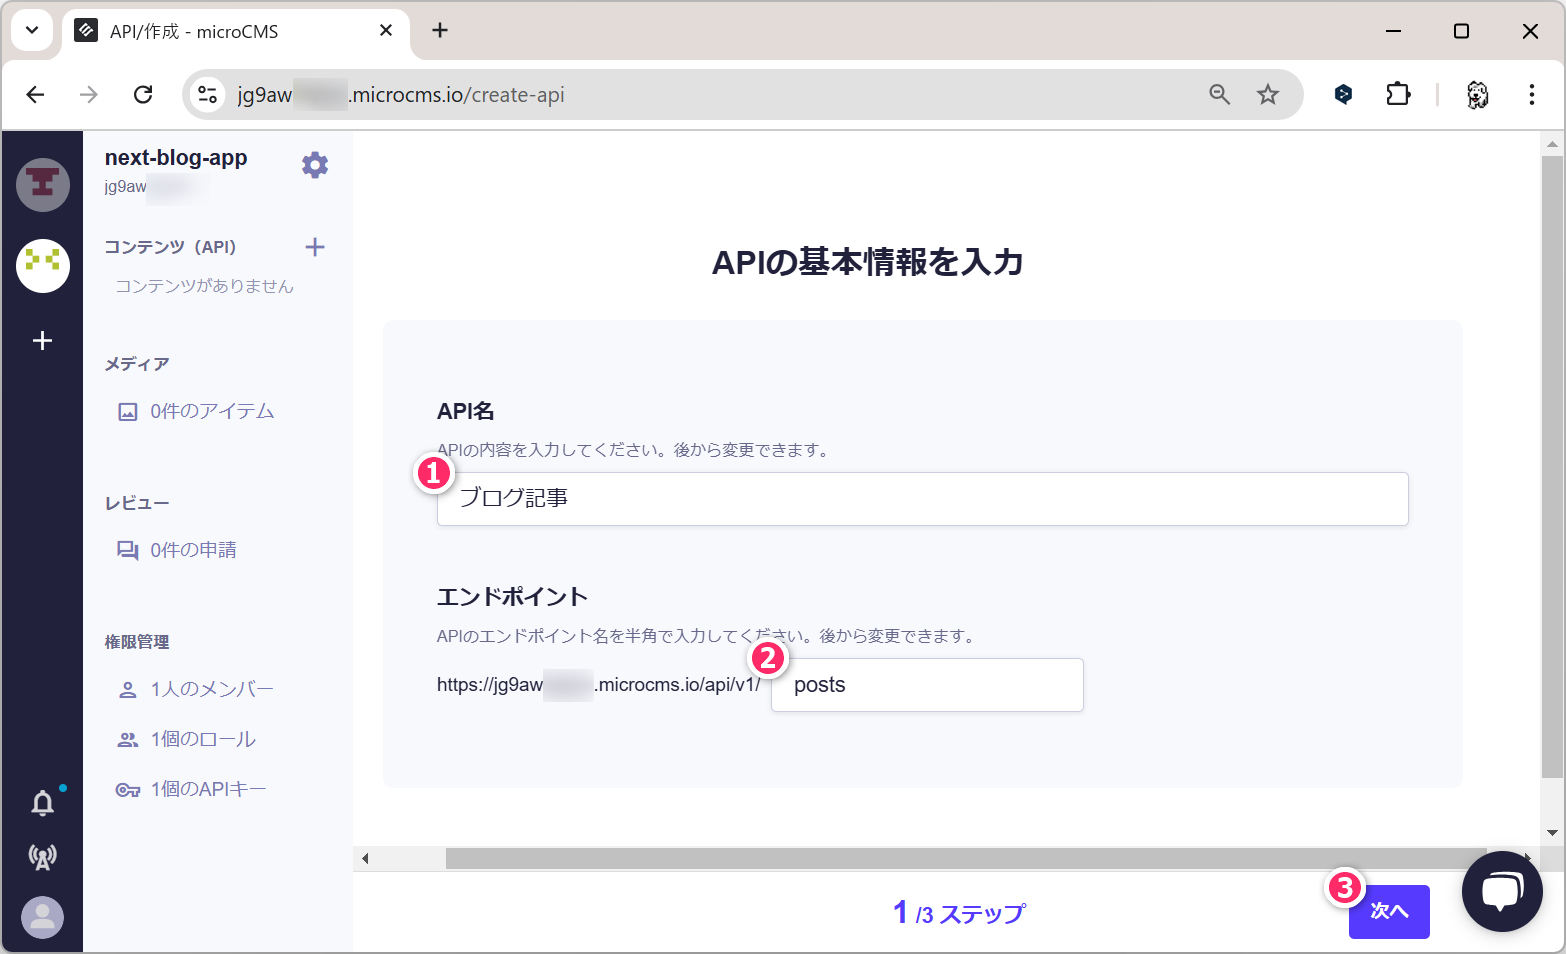Click the broadcast antenna icon in sidebar

coord(42,857)
